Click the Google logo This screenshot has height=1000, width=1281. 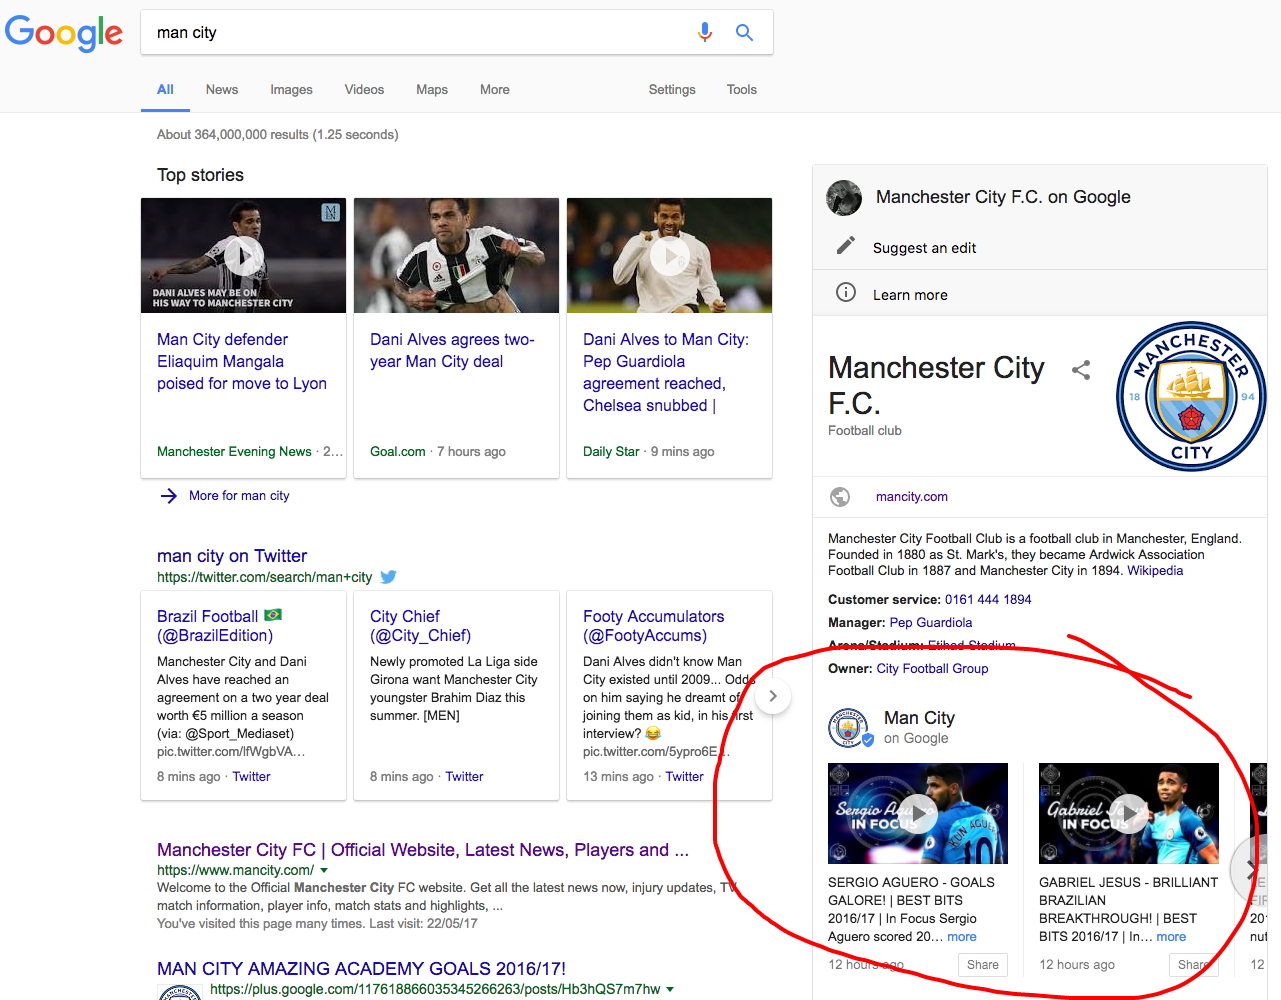(64, 33)
